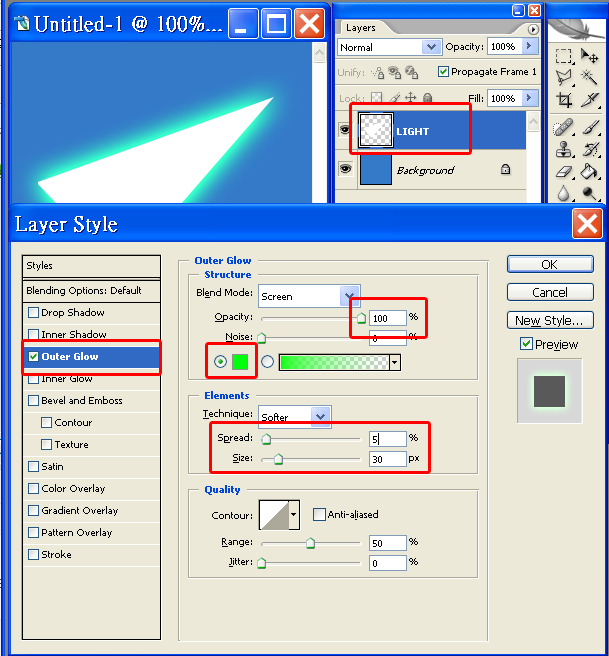Hide the Background layer using its eye

pyautogui.click(x=345, y=169)
